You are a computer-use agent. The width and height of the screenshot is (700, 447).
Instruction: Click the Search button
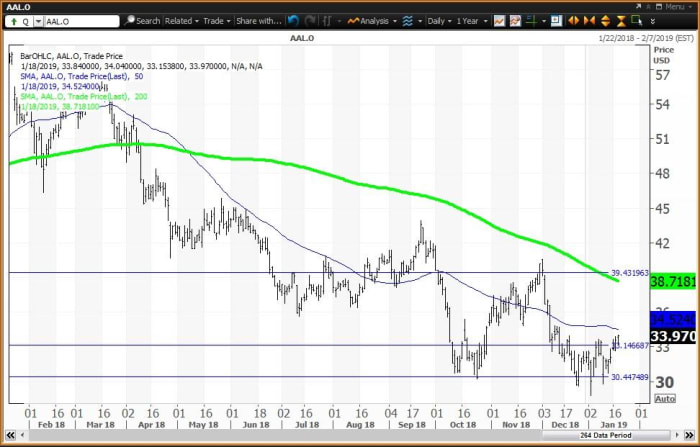[142, 20]
